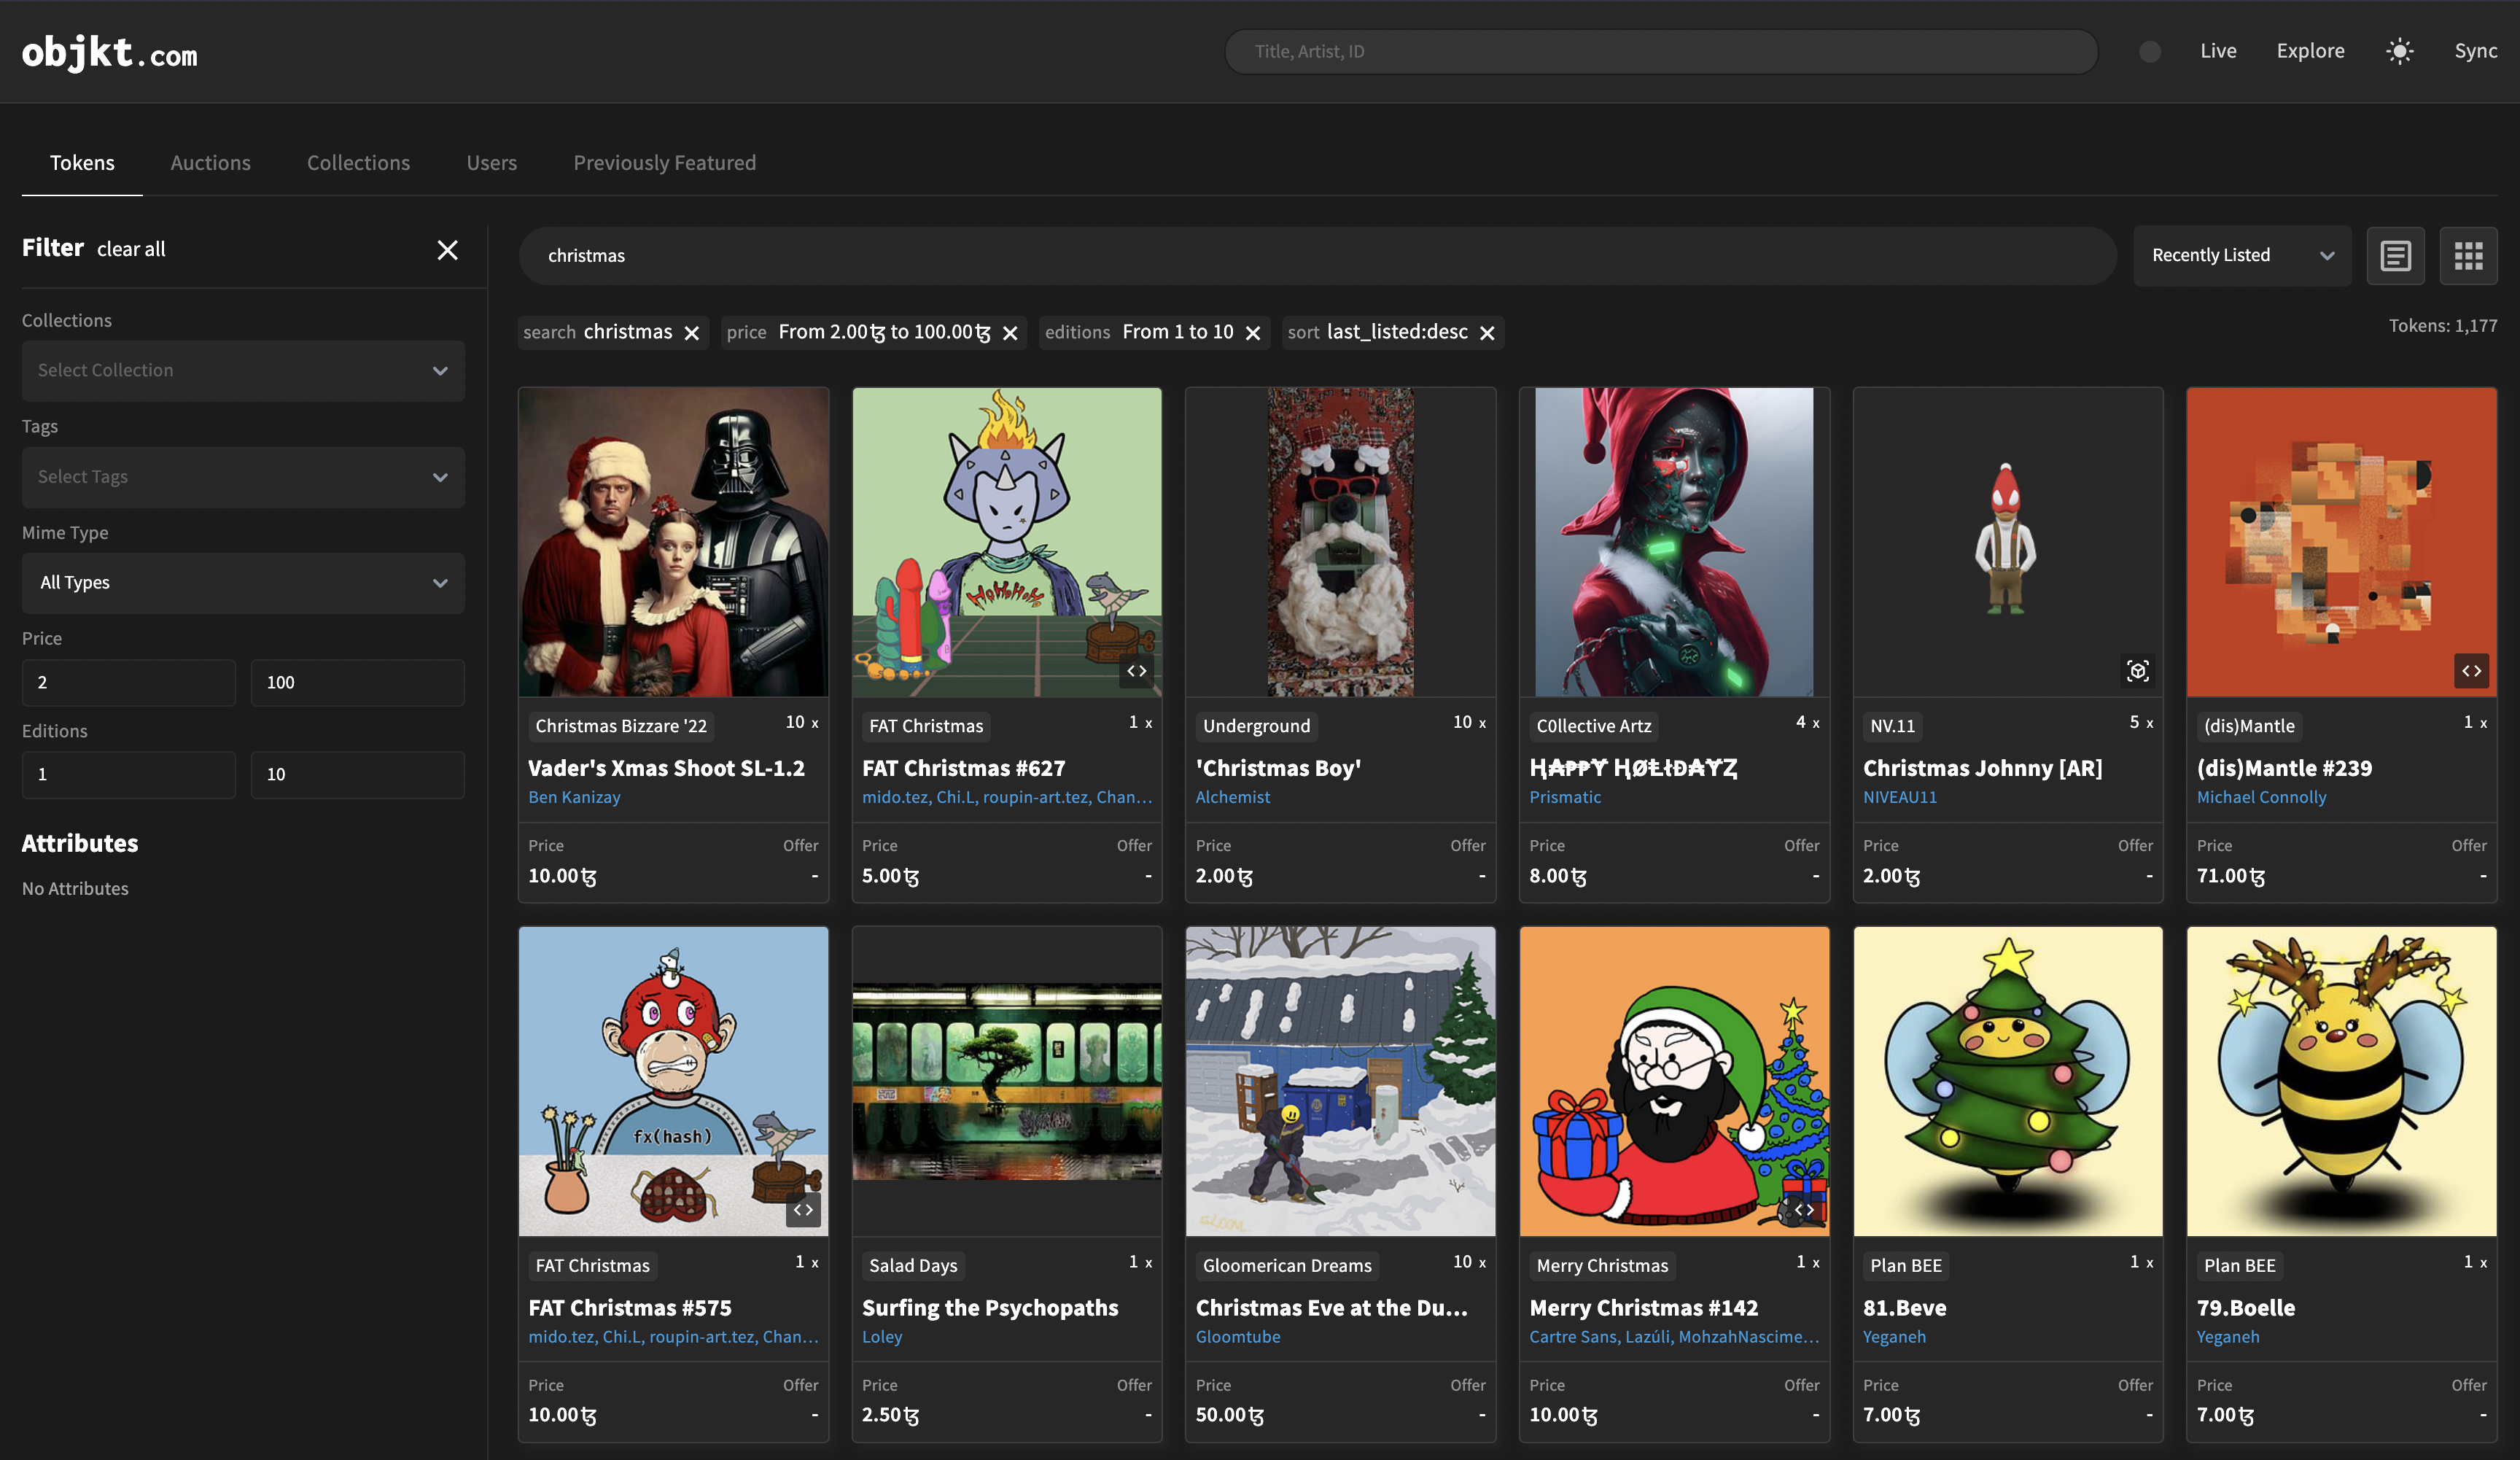Open code view on Christmas Eve card
The width and height of the screenshot is (2520, 1460).
click(x=1805, y=1209)
